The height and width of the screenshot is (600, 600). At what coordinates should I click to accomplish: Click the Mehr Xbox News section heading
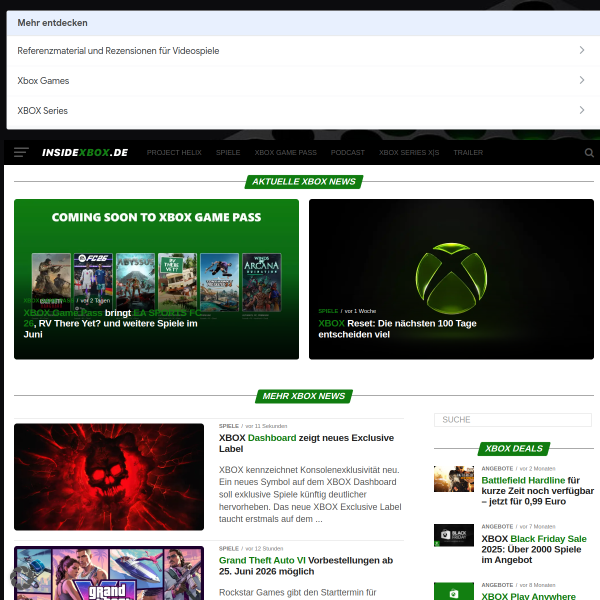pyautogui.click(x=304, y=396)
